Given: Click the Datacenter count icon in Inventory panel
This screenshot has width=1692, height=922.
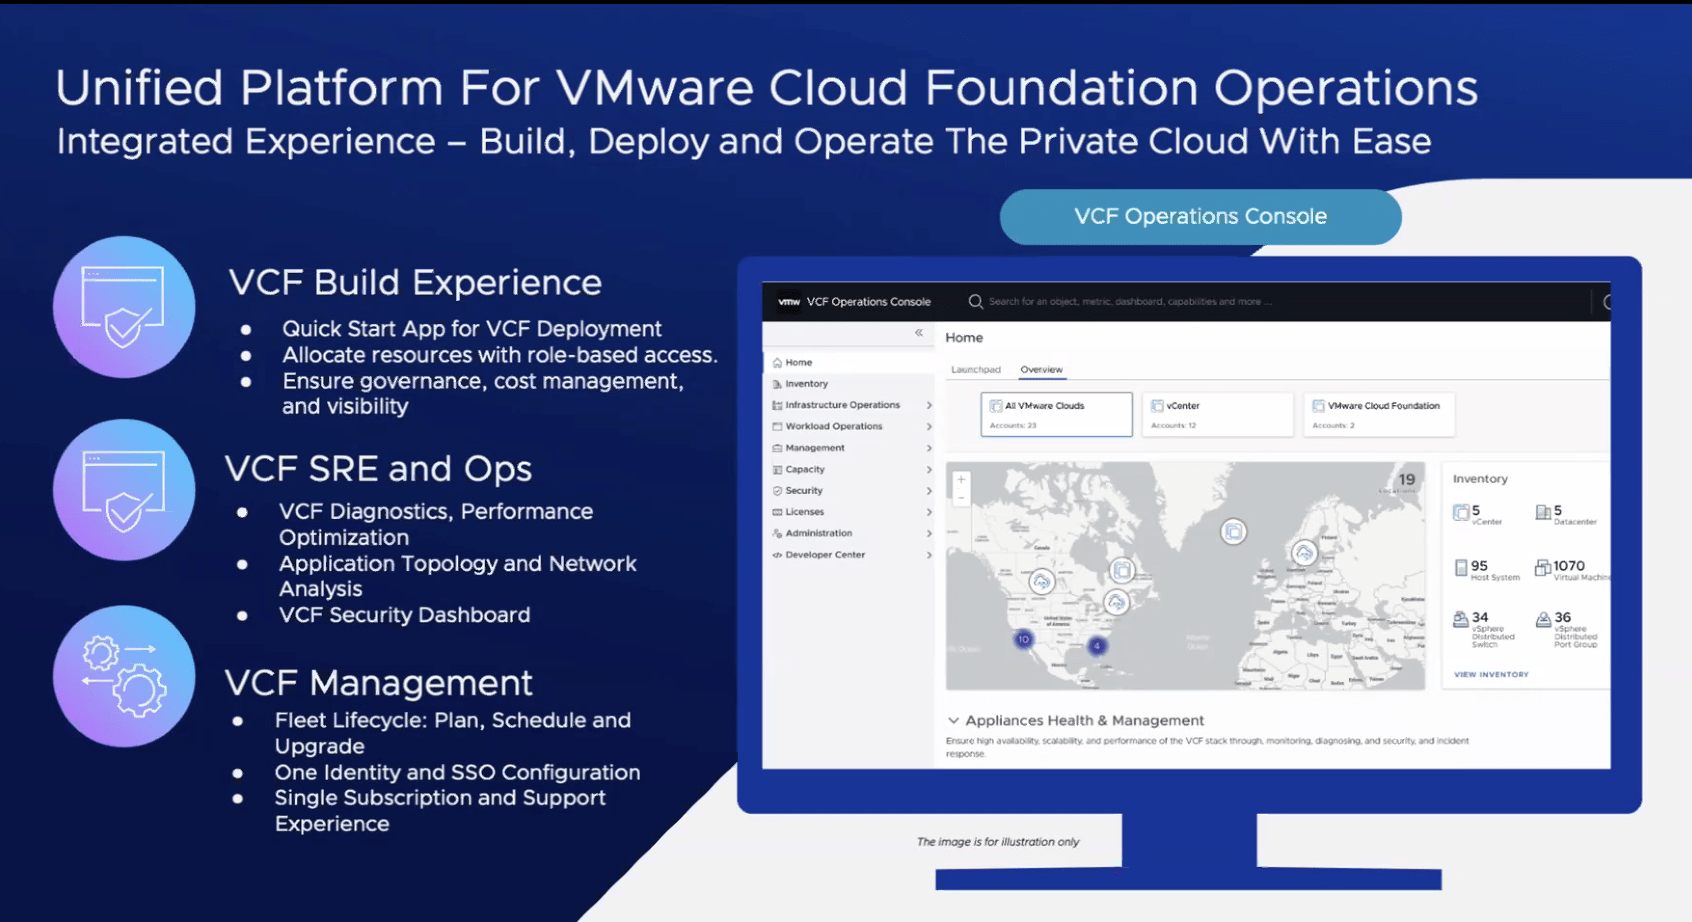Looking at the screenshot, I should click(x=1543, y=513).
